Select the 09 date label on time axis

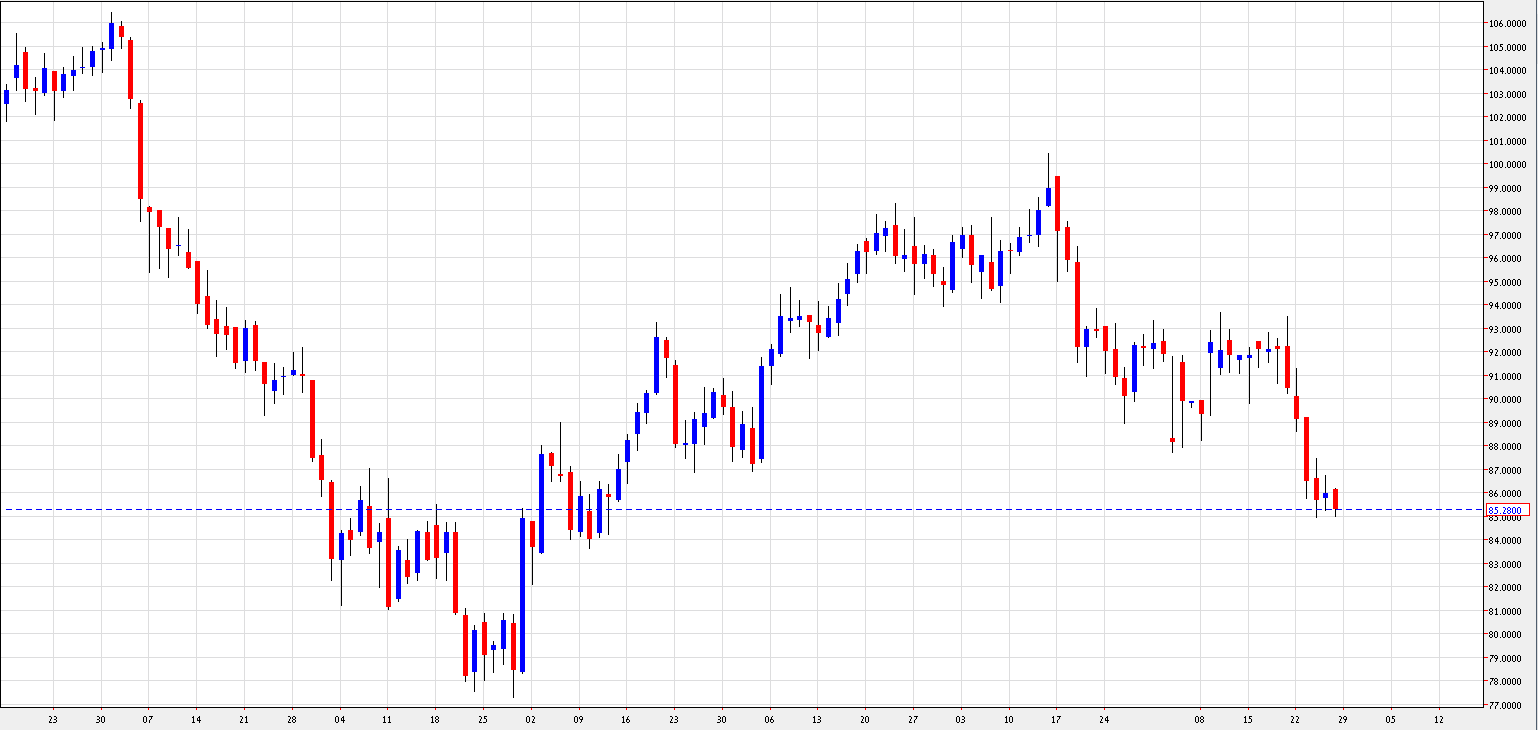(579, 719)
